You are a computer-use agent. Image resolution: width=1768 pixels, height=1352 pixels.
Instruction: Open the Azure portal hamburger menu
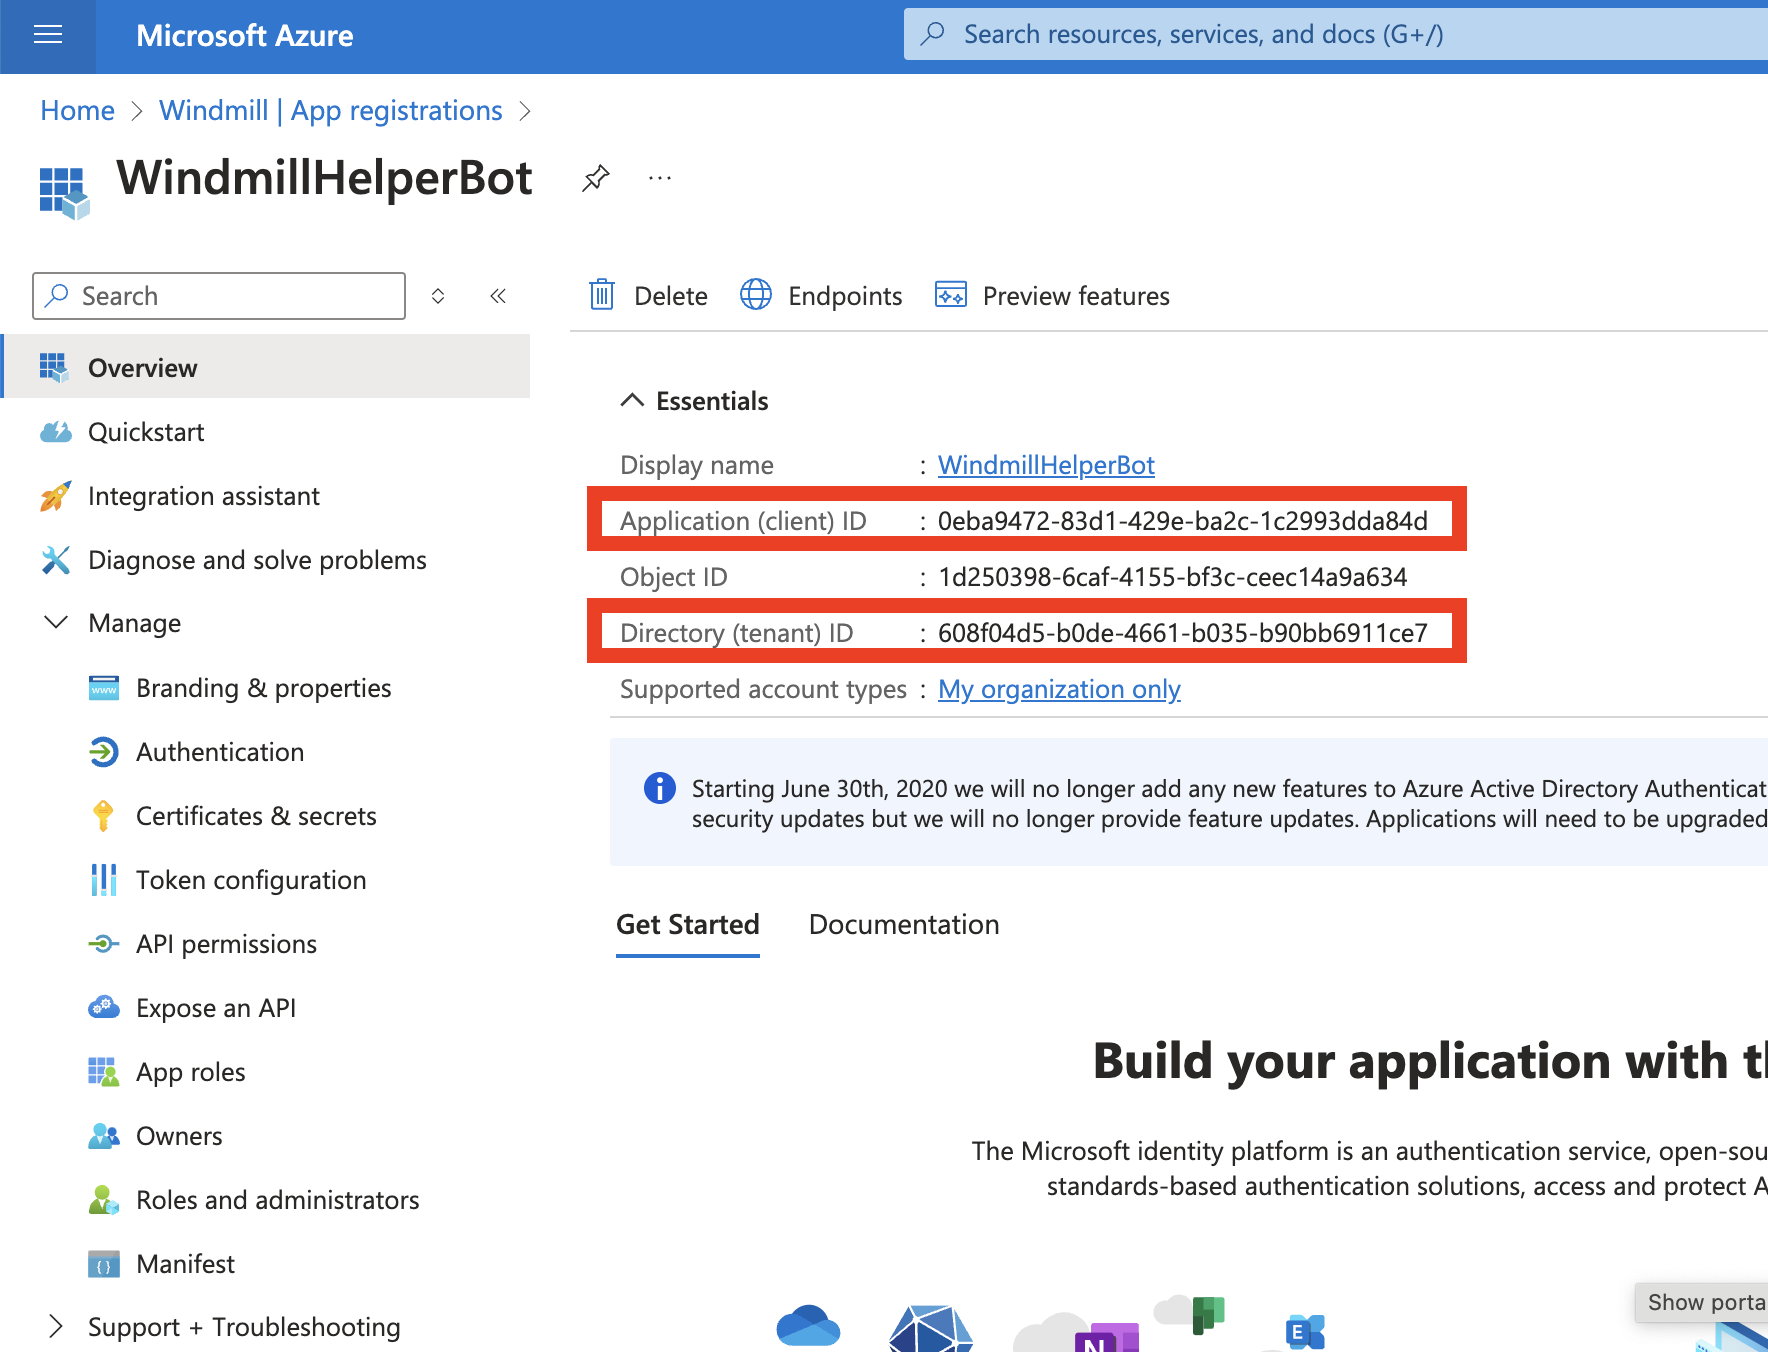click(48, 35)
